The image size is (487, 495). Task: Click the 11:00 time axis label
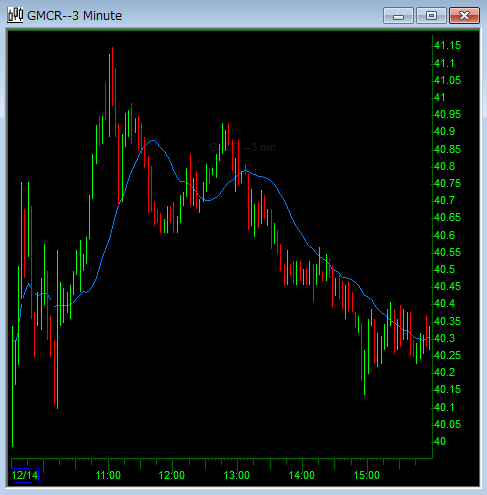[x=108, y=475]
